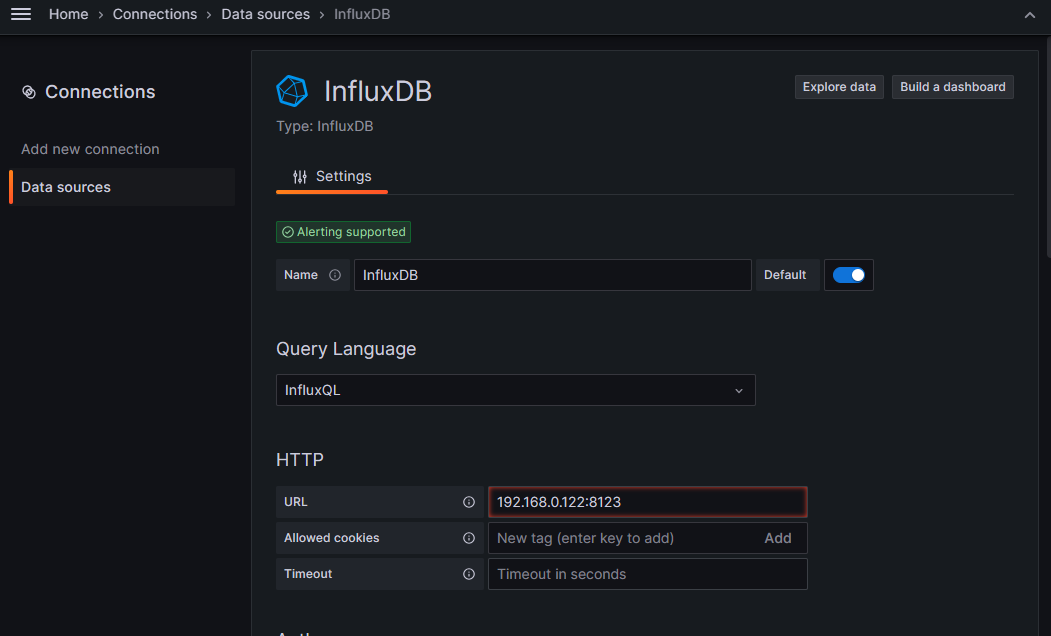Switch to the Settings tab
This screenshot has width=1051, height=636.
click(x=332, y=176)
